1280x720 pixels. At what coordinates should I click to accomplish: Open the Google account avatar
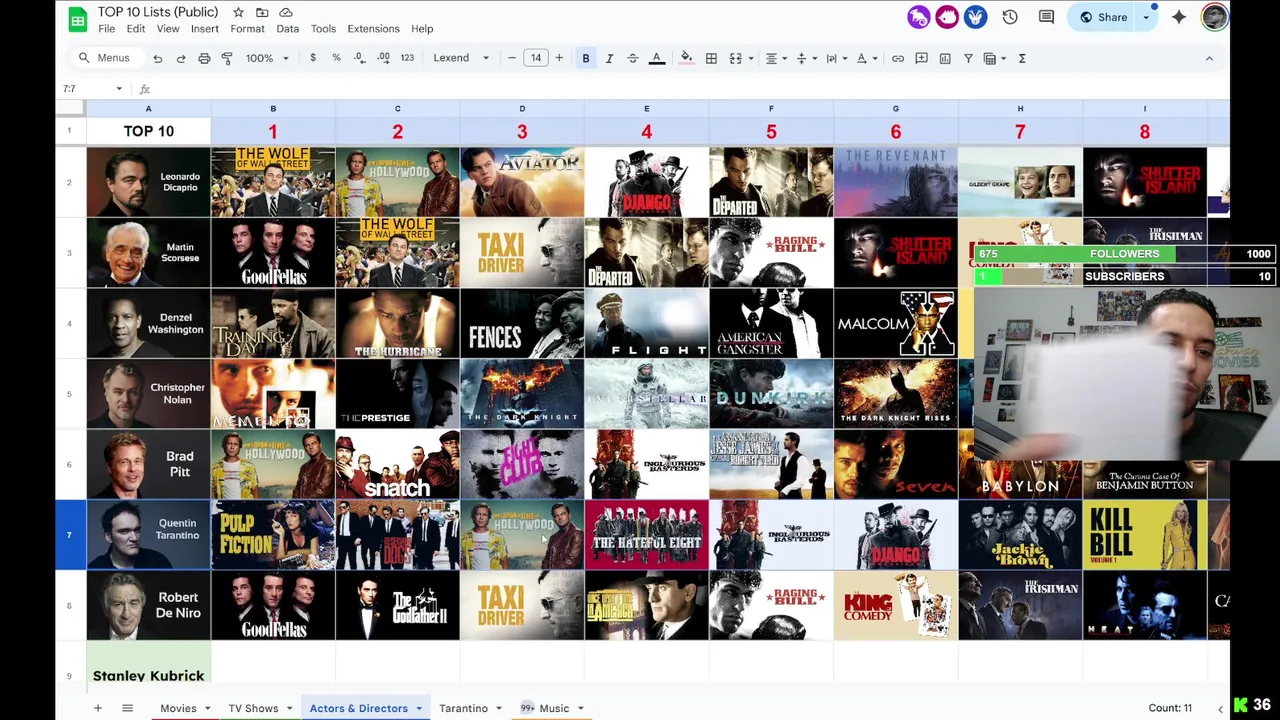[1214, 17]
